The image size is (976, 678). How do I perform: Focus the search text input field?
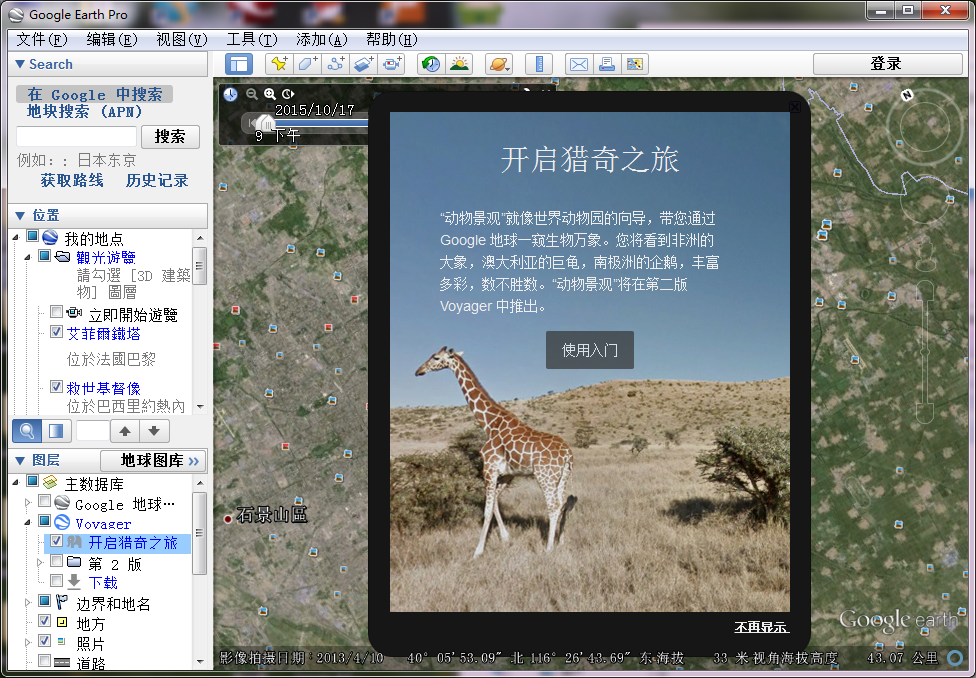click(76, 136)
